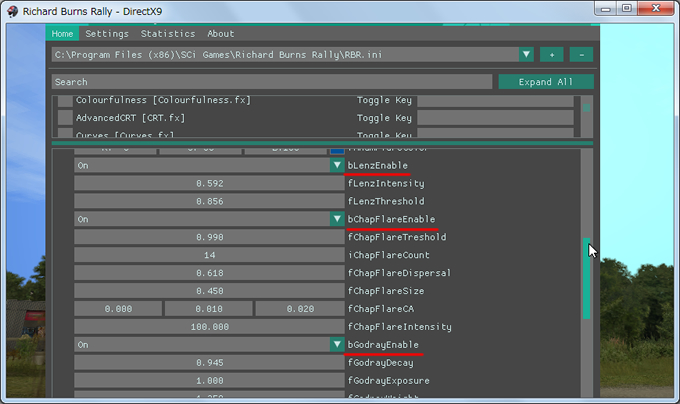Viewport: 680px width, 404px height.
Task: Add a preset with the plus button
Action: coord(552,55)
